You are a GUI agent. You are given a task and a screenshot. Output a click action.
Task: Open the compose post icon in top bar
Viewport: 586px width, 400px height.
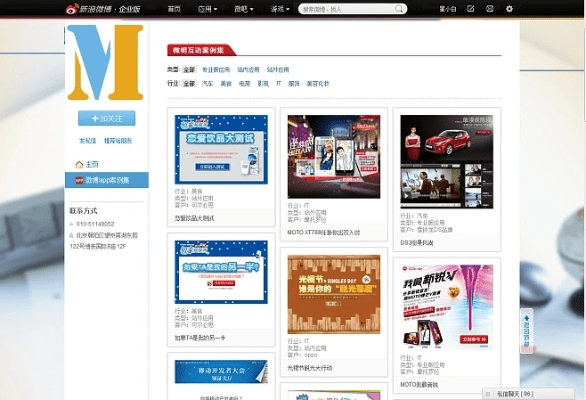pos(471,9)
